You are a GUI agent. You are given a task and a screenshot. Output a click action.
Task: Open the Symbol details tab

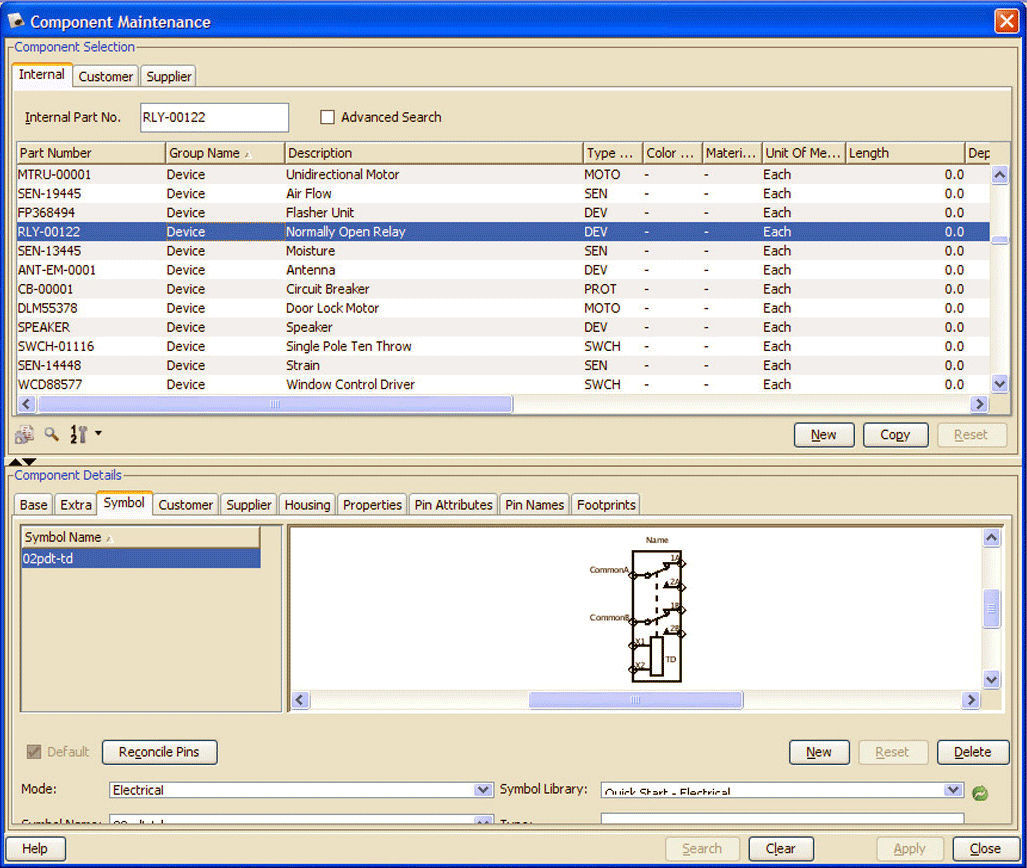click(124, 502)
